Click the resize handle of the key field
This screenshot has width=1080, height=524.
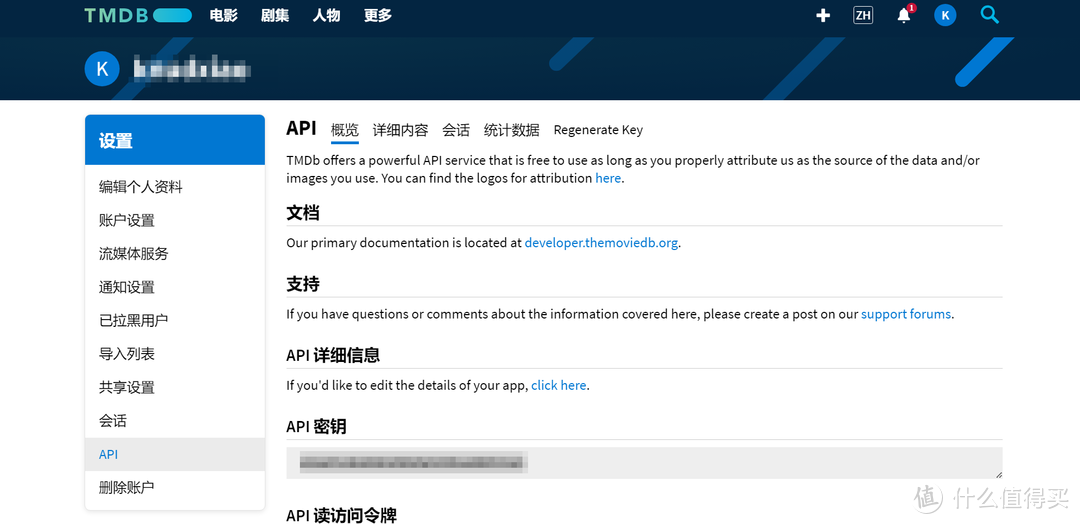pos(998,474)
